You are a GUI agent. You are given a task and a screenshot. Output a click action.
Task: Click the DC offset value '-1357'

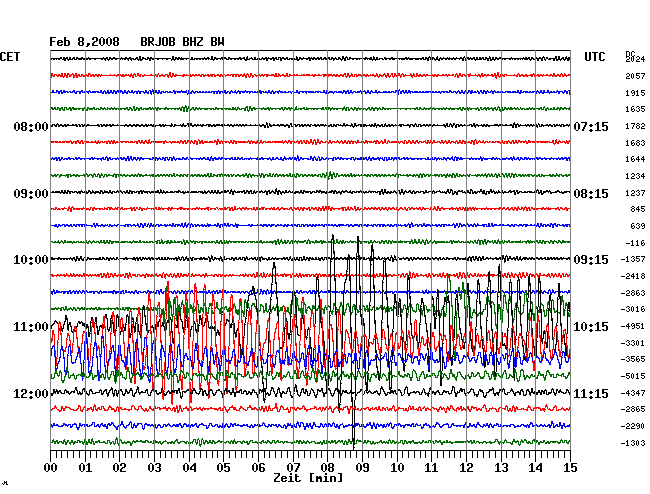click(633, 259)
